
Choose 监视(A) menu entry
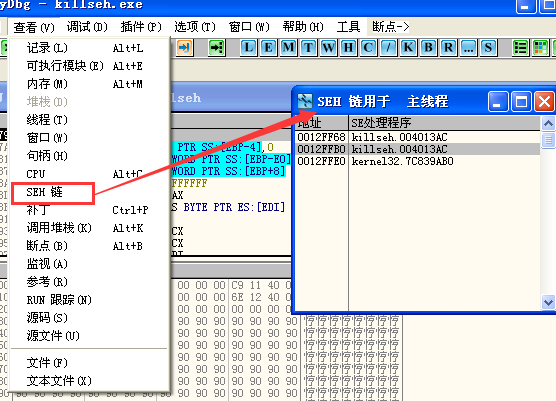[89, 264]
